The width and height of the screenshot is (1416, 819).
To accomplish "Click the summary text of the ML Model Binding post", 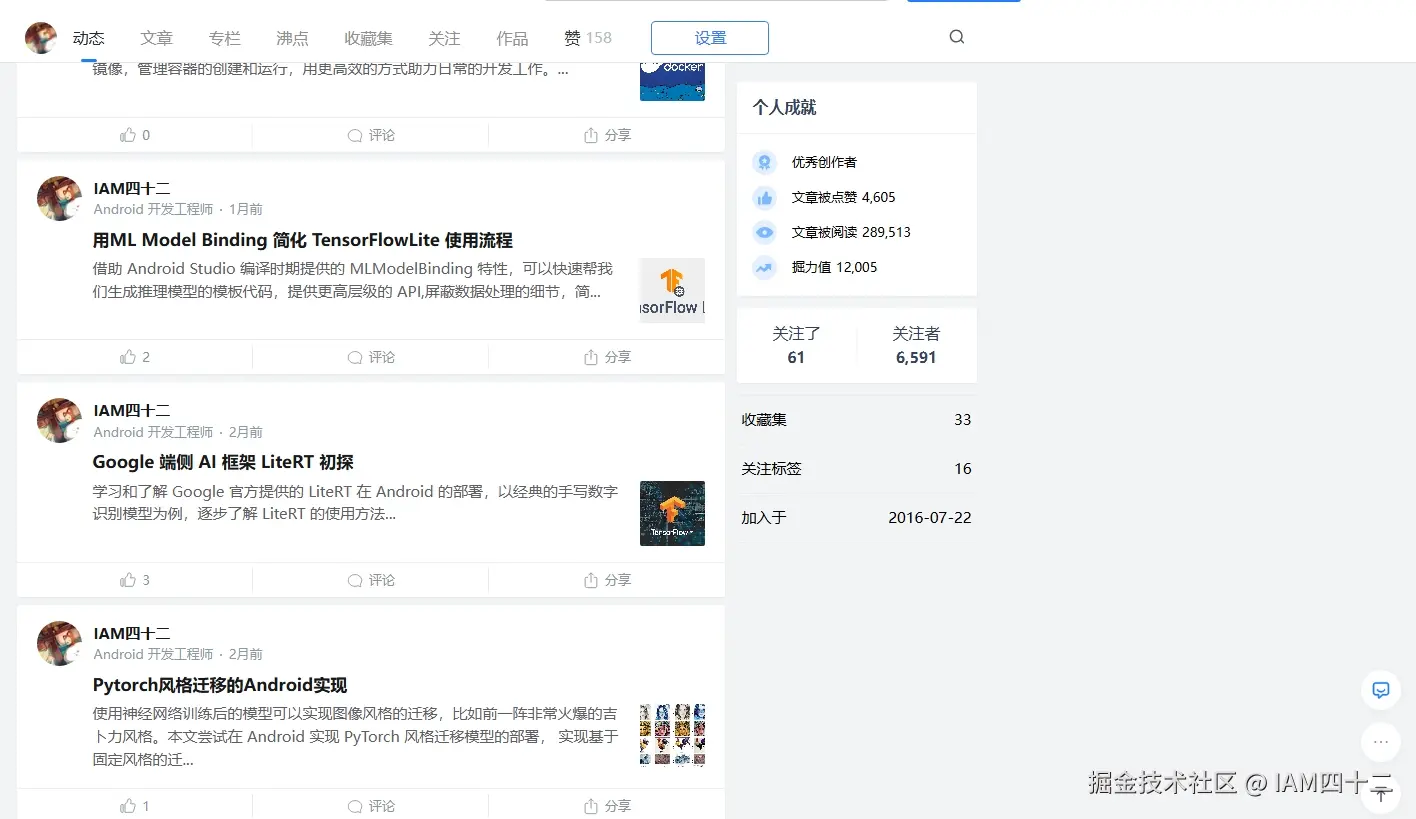I will pyautogui.click(x=353, y=280).
